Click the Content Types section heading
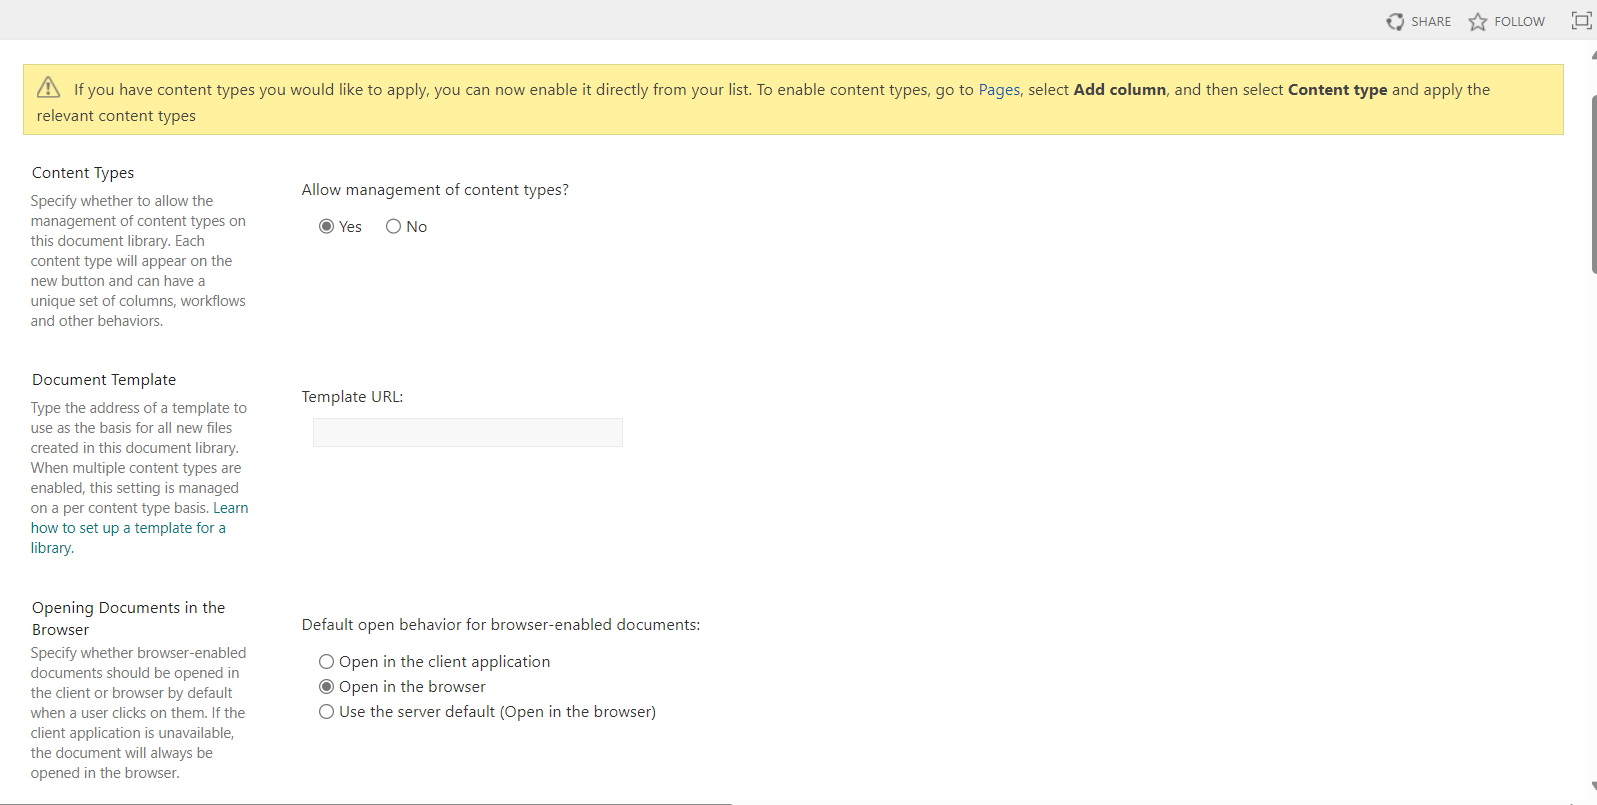 83,172
